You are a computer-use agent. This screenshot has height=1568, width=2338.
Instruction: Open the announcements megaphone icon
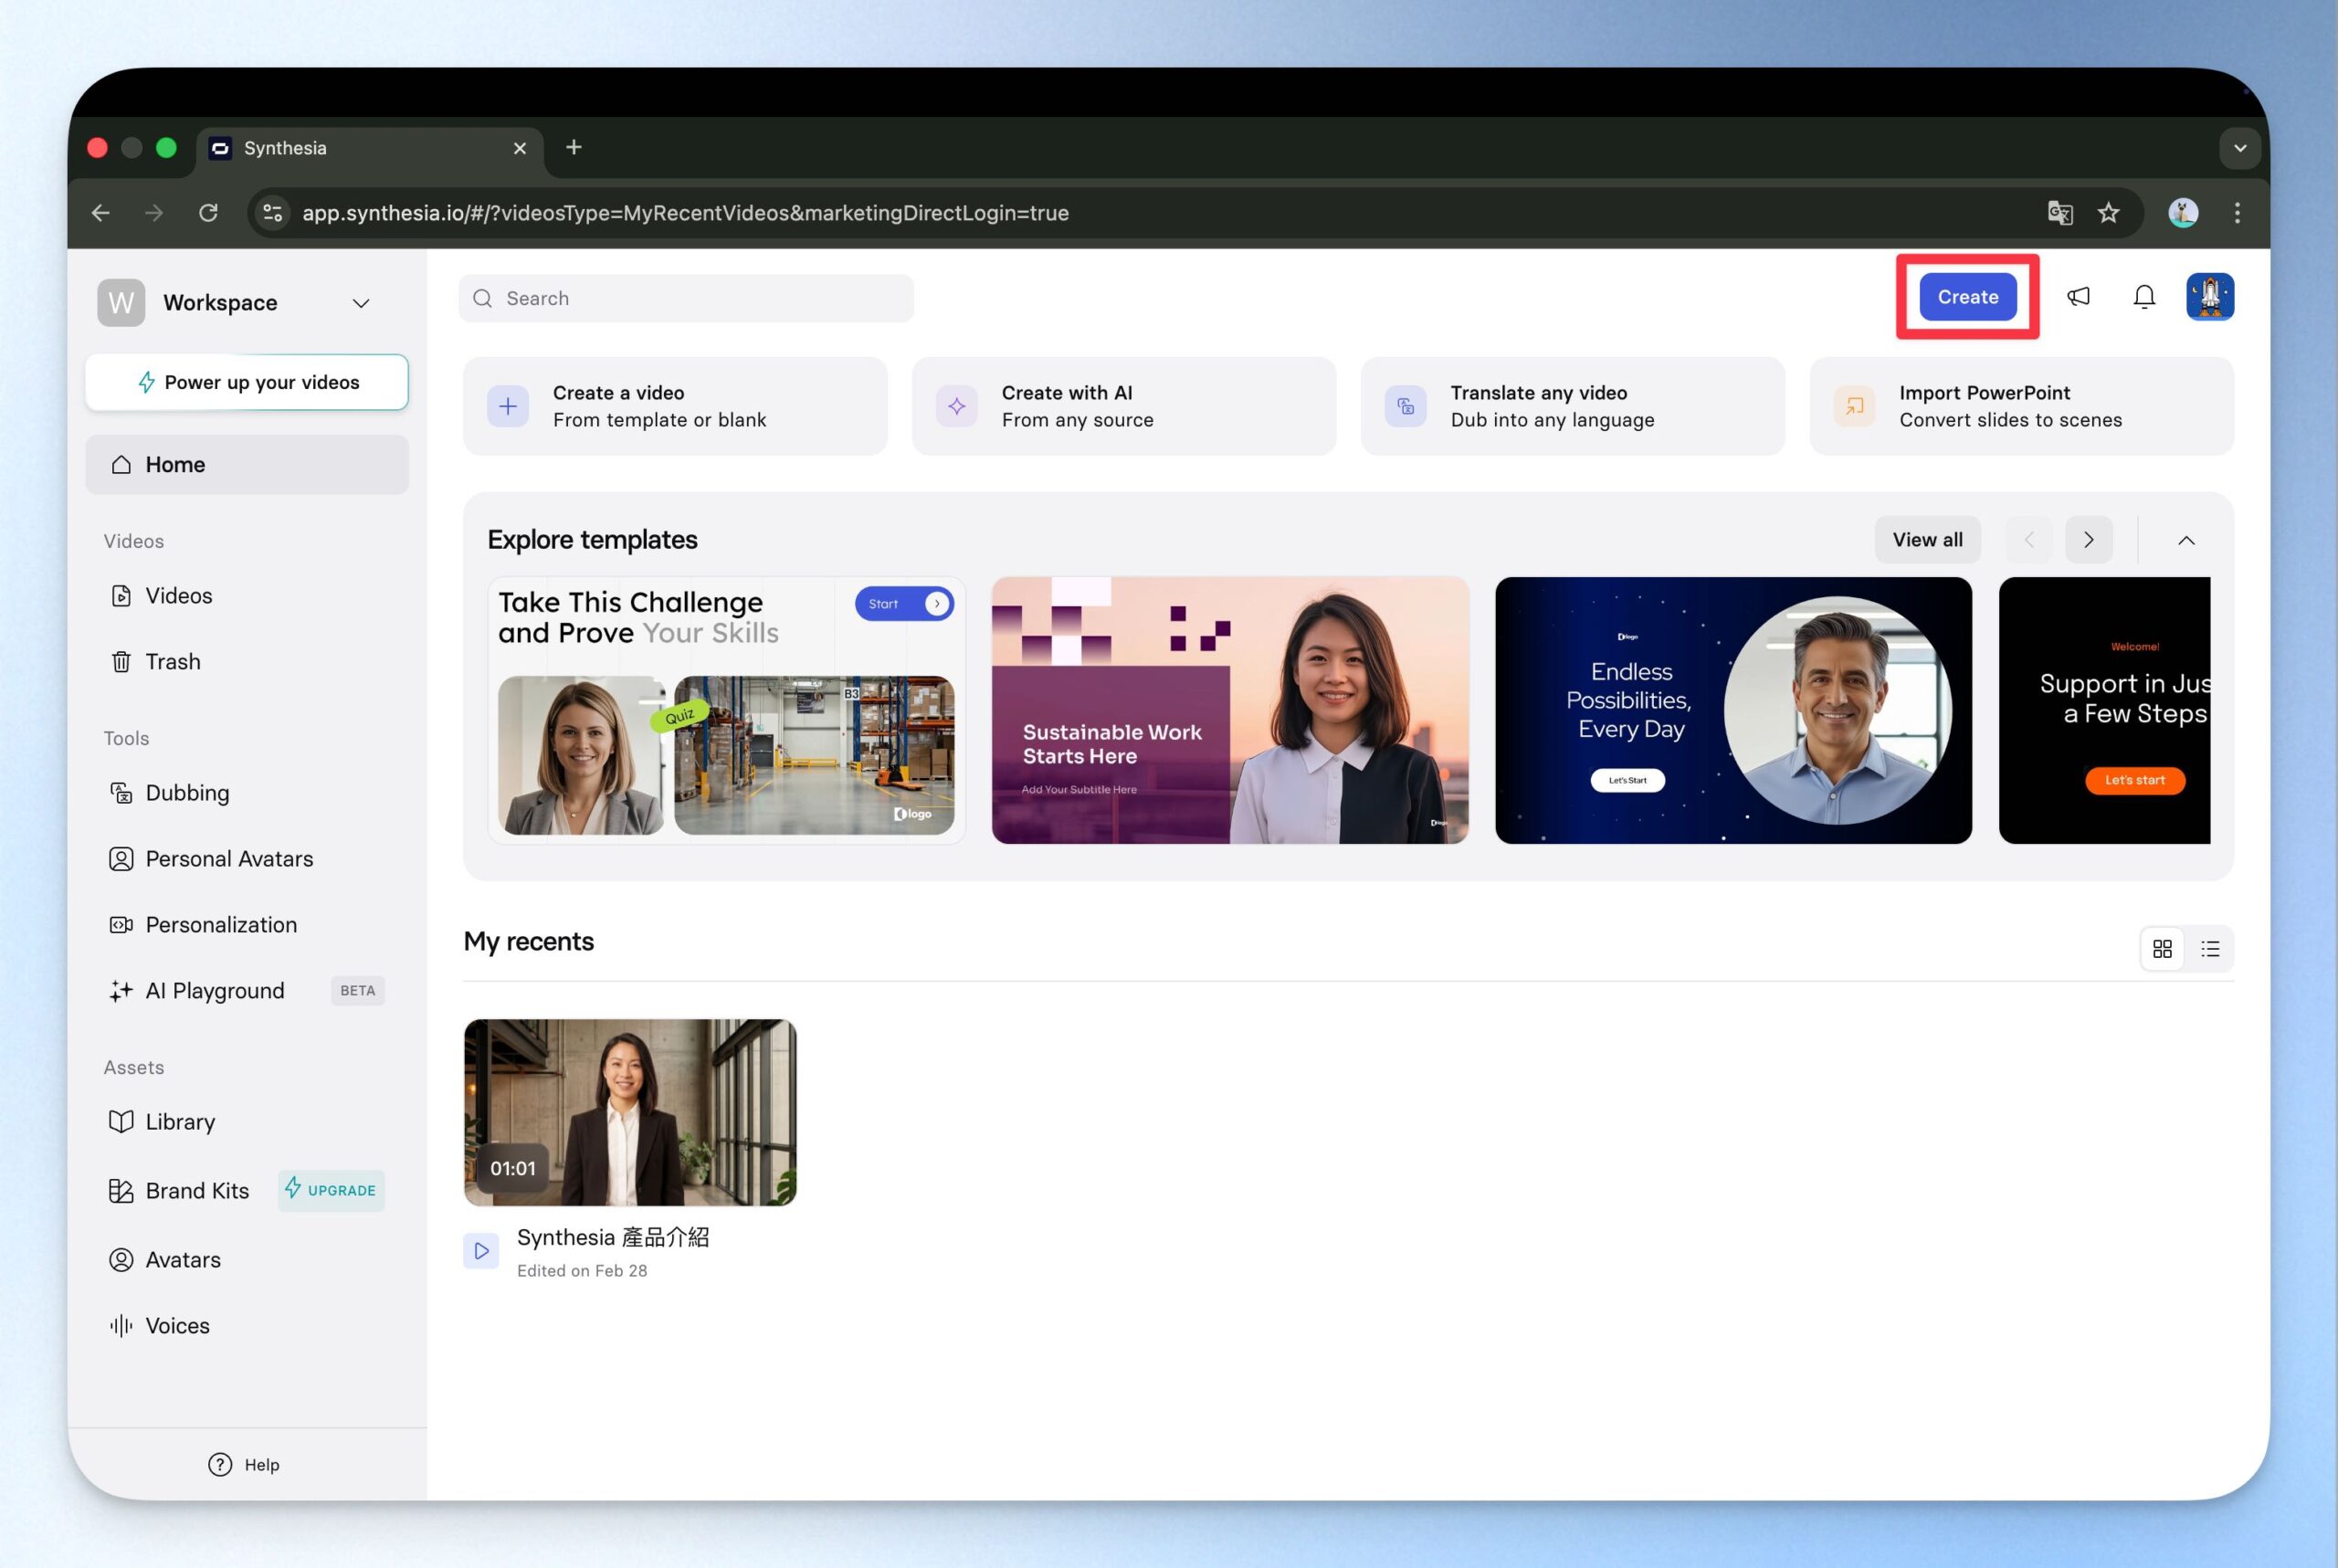click(2078, 297)
